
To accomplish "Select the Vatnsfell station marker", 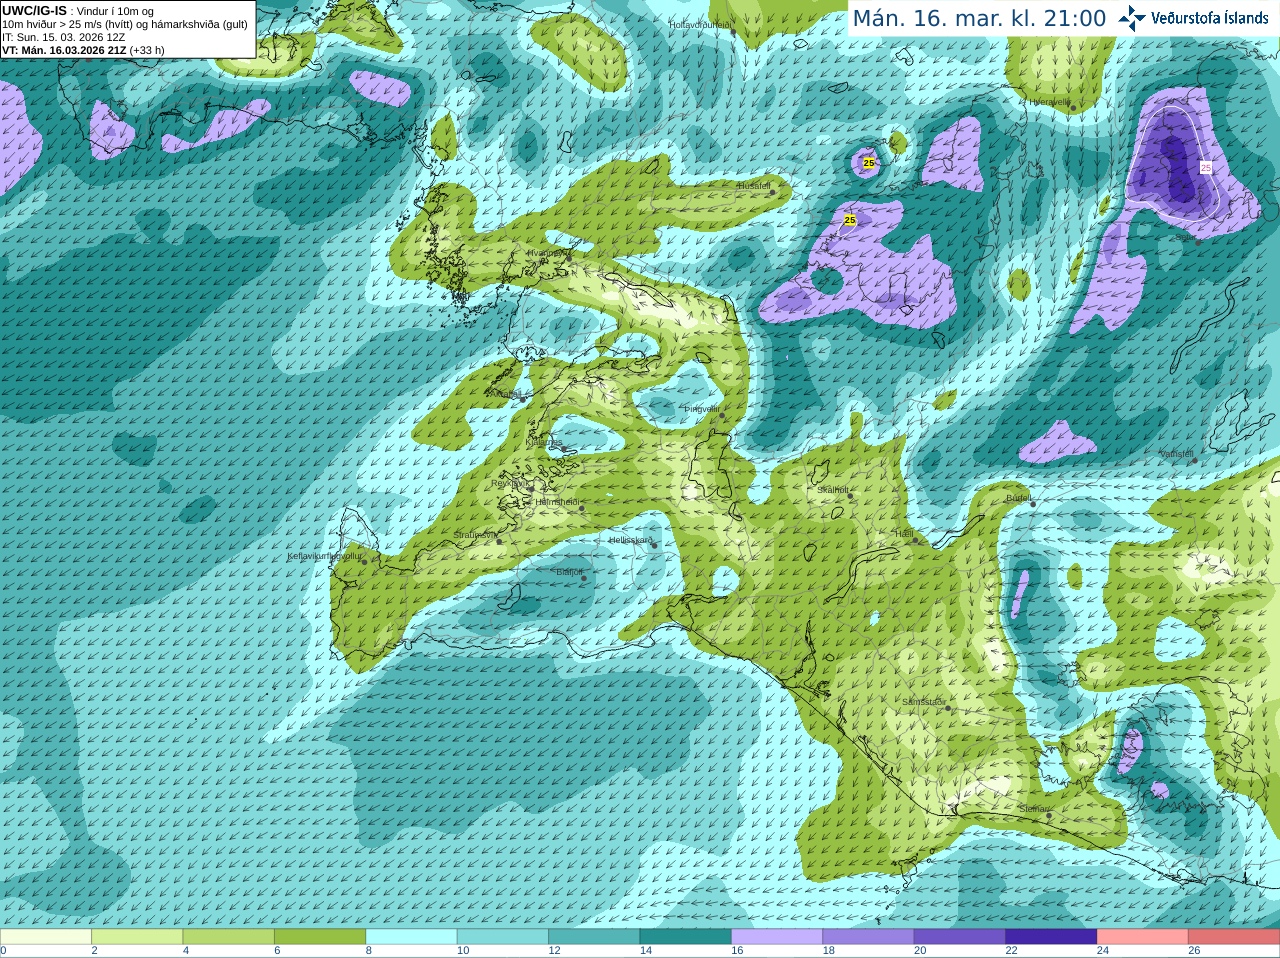I will 1194,460.
